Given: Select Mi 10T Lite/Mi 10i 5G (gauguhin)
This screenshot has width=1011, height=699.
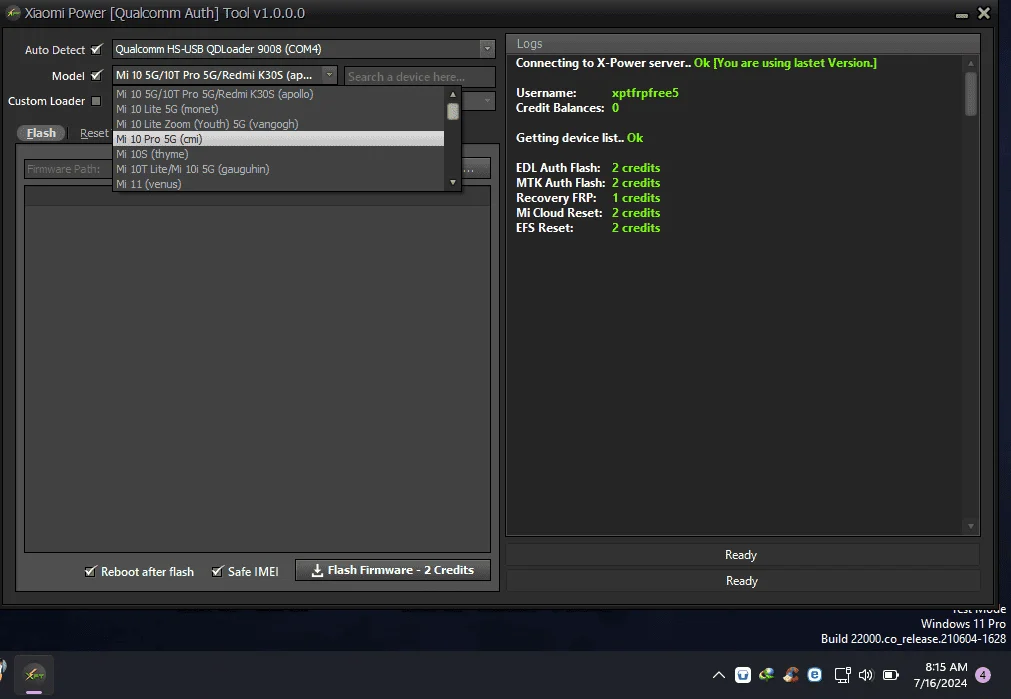Looking at the screenshot, I should tap(279, 169).
